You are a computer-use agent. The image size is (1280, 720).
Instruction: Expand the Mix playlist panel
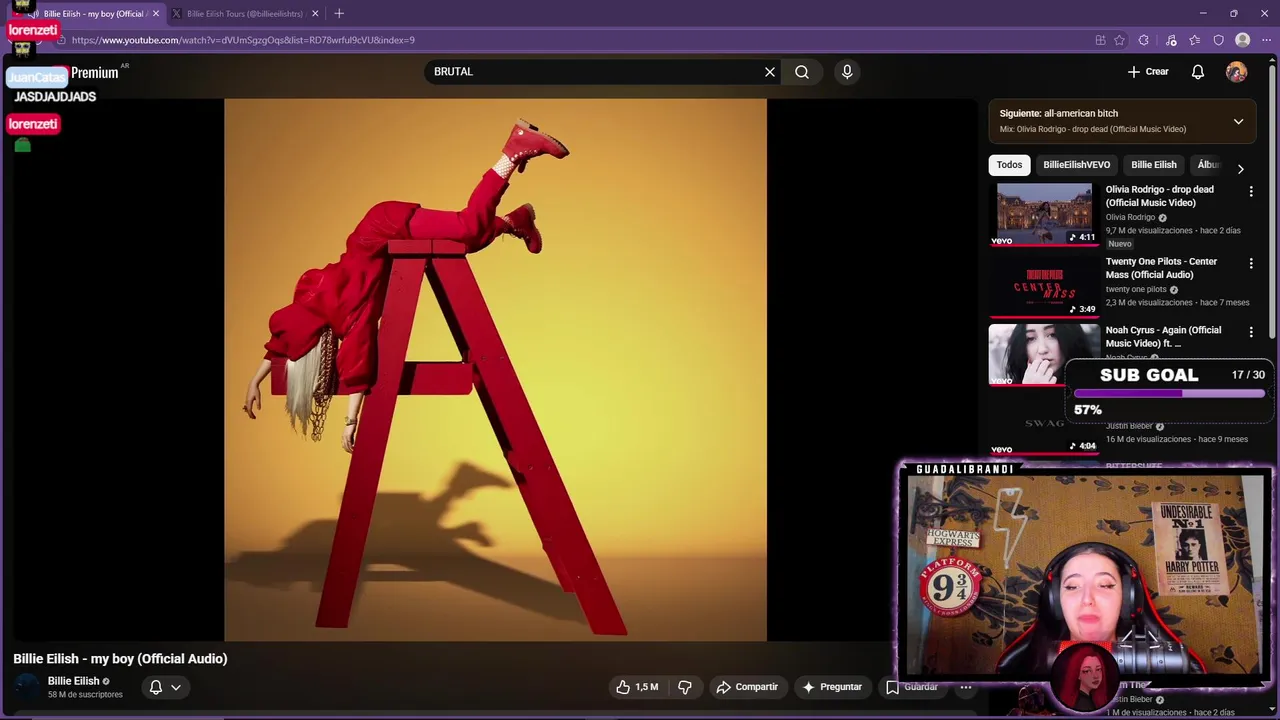[1238, 122]
